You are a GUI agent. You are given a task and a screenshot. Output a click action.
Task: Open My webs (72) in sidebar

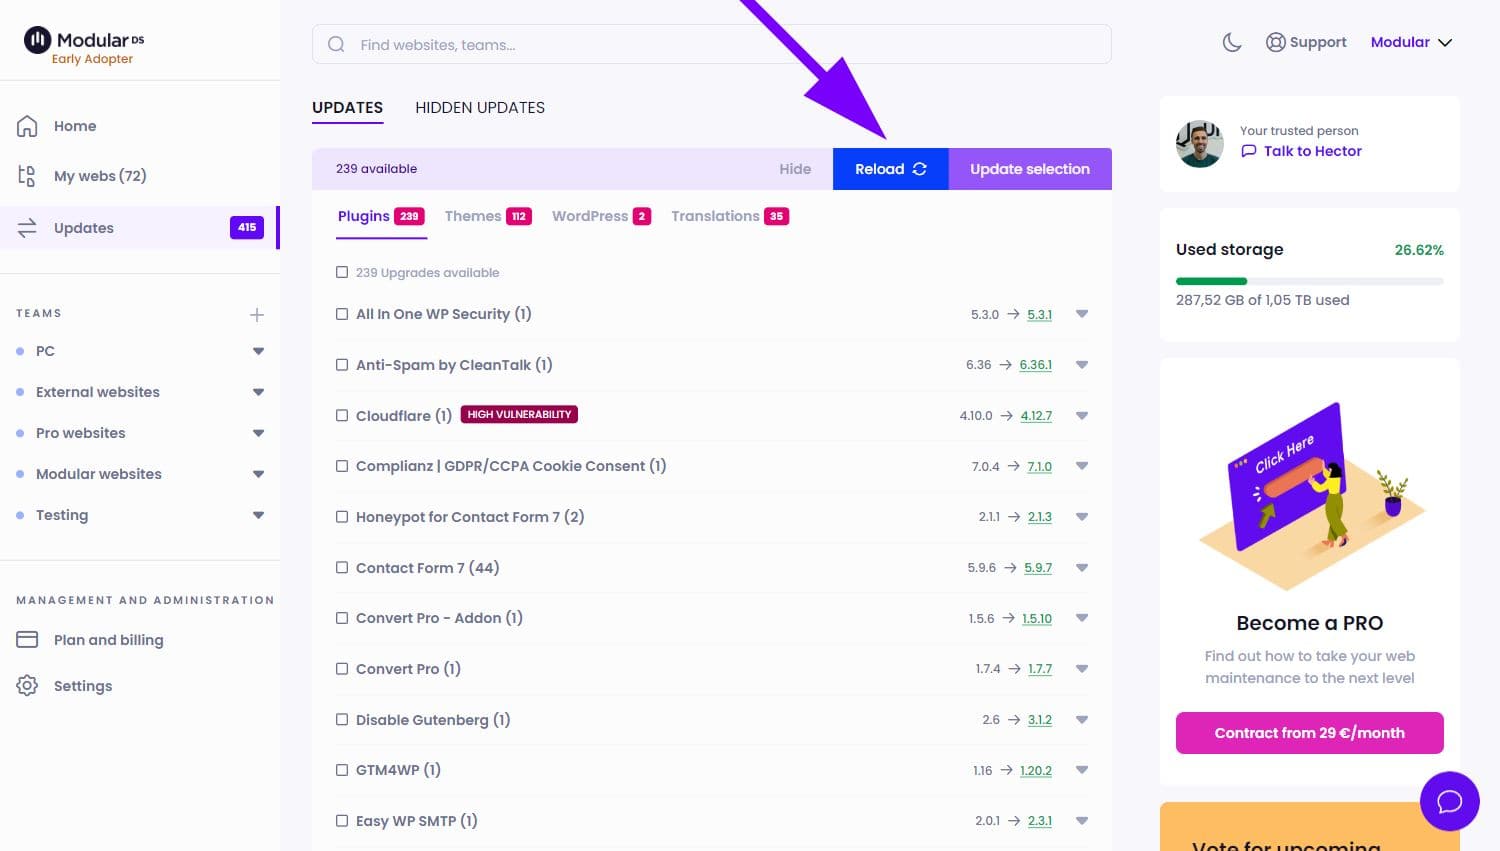[100, 176]
